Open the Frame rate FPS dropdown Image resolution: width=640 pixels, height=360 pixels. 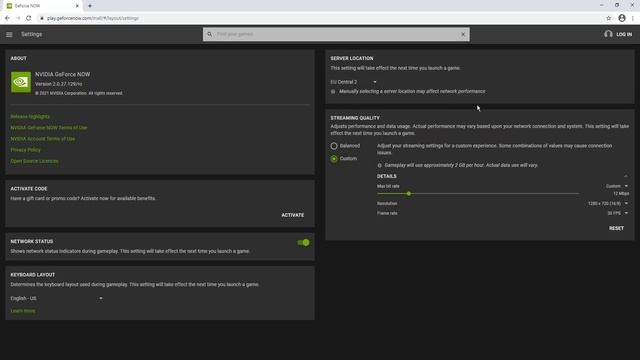click(x=618, y=213)
